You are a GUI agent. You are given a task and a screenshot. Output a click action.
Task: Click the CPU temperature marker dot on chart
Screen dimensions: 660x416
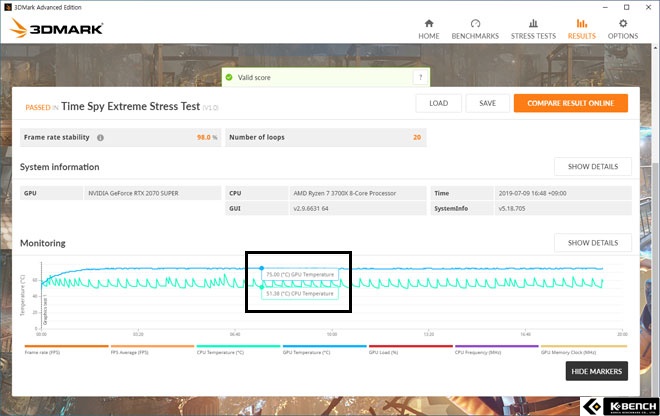(262, 287)
